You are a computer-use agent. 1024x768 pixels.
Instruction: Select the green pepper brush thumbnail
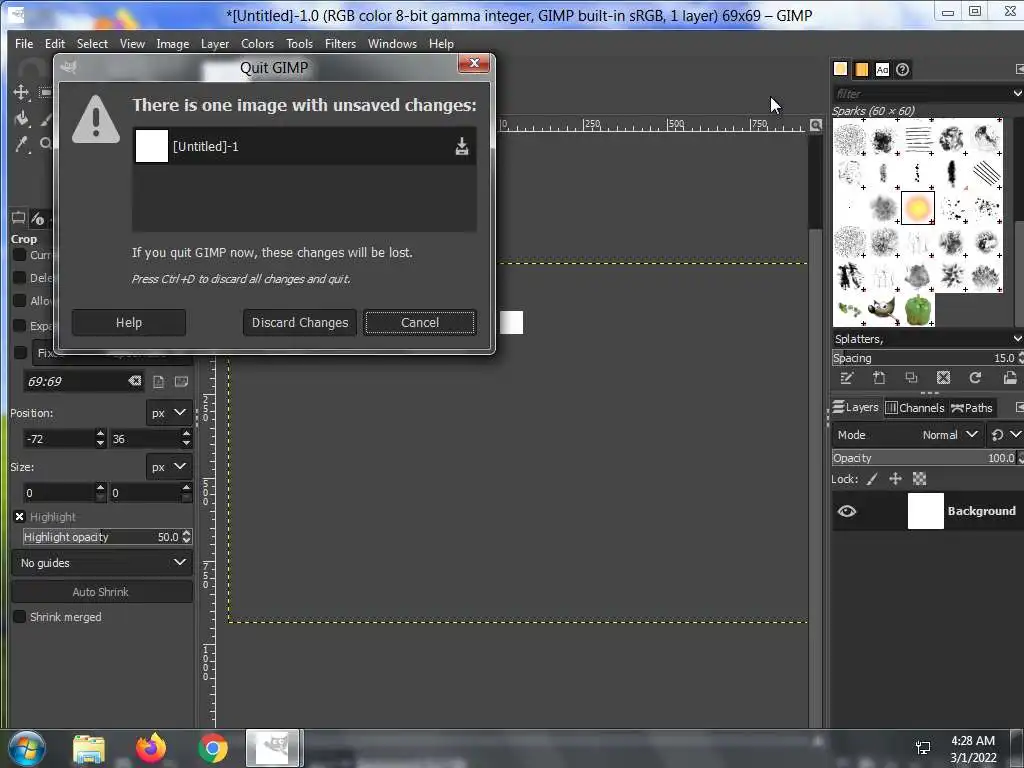pos(918,310)
